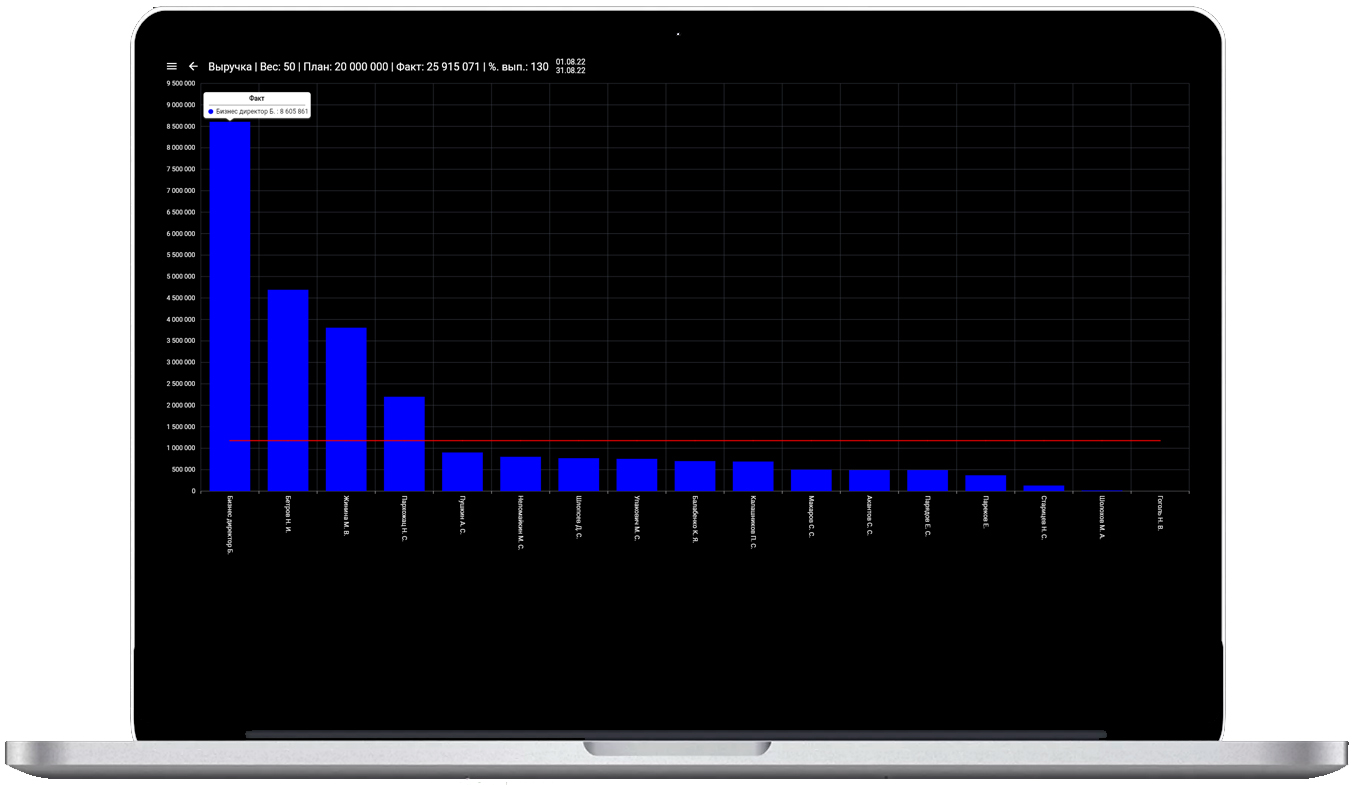Click the date range 01.08.22–31.08.22

click(x=570, y=66)
